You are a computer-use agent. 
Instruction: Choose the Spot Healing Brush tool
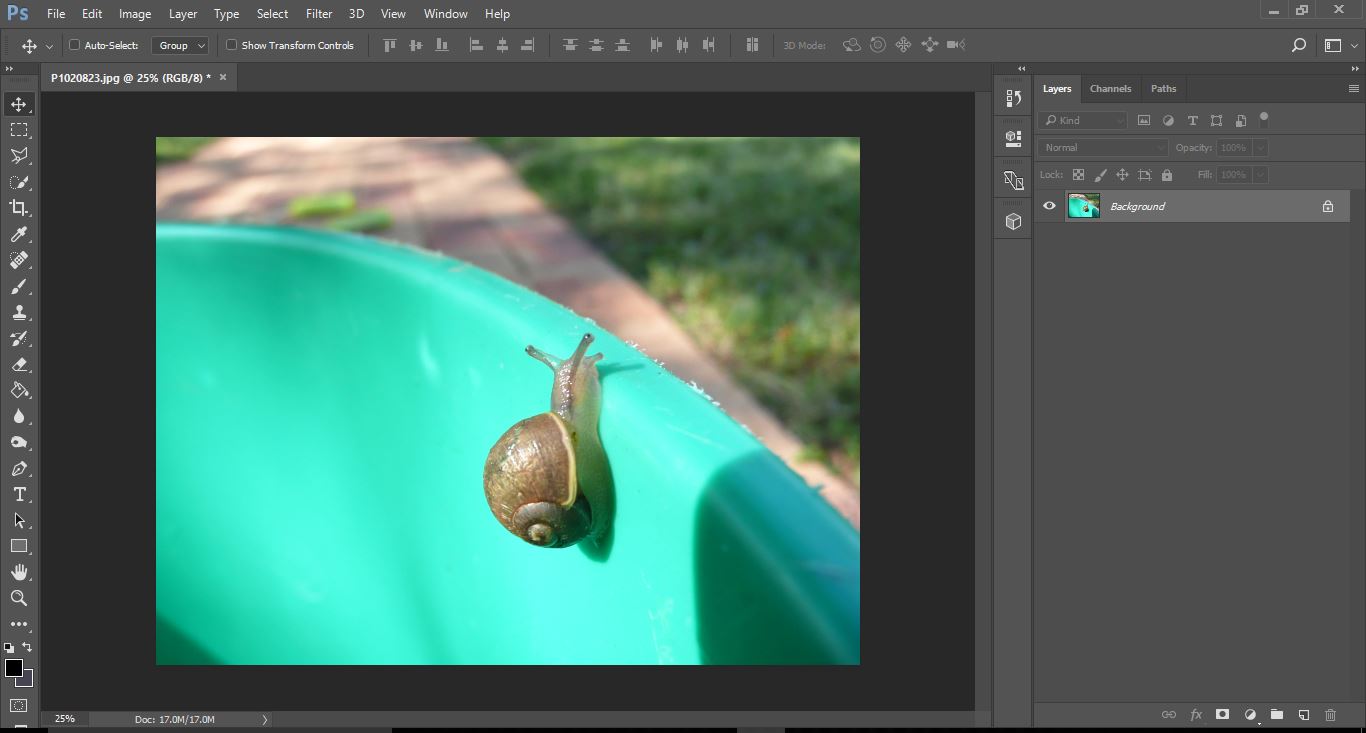tap(19, 260)
